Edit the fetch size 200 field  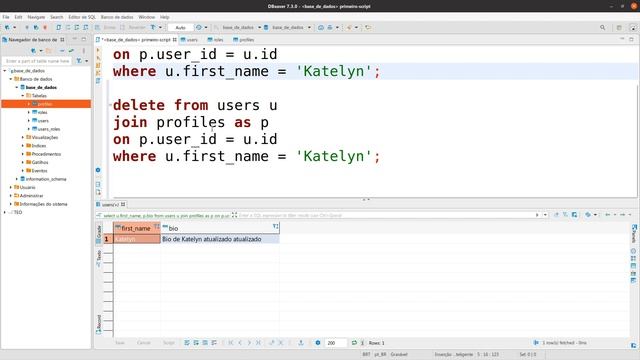[x=336, y=343]
